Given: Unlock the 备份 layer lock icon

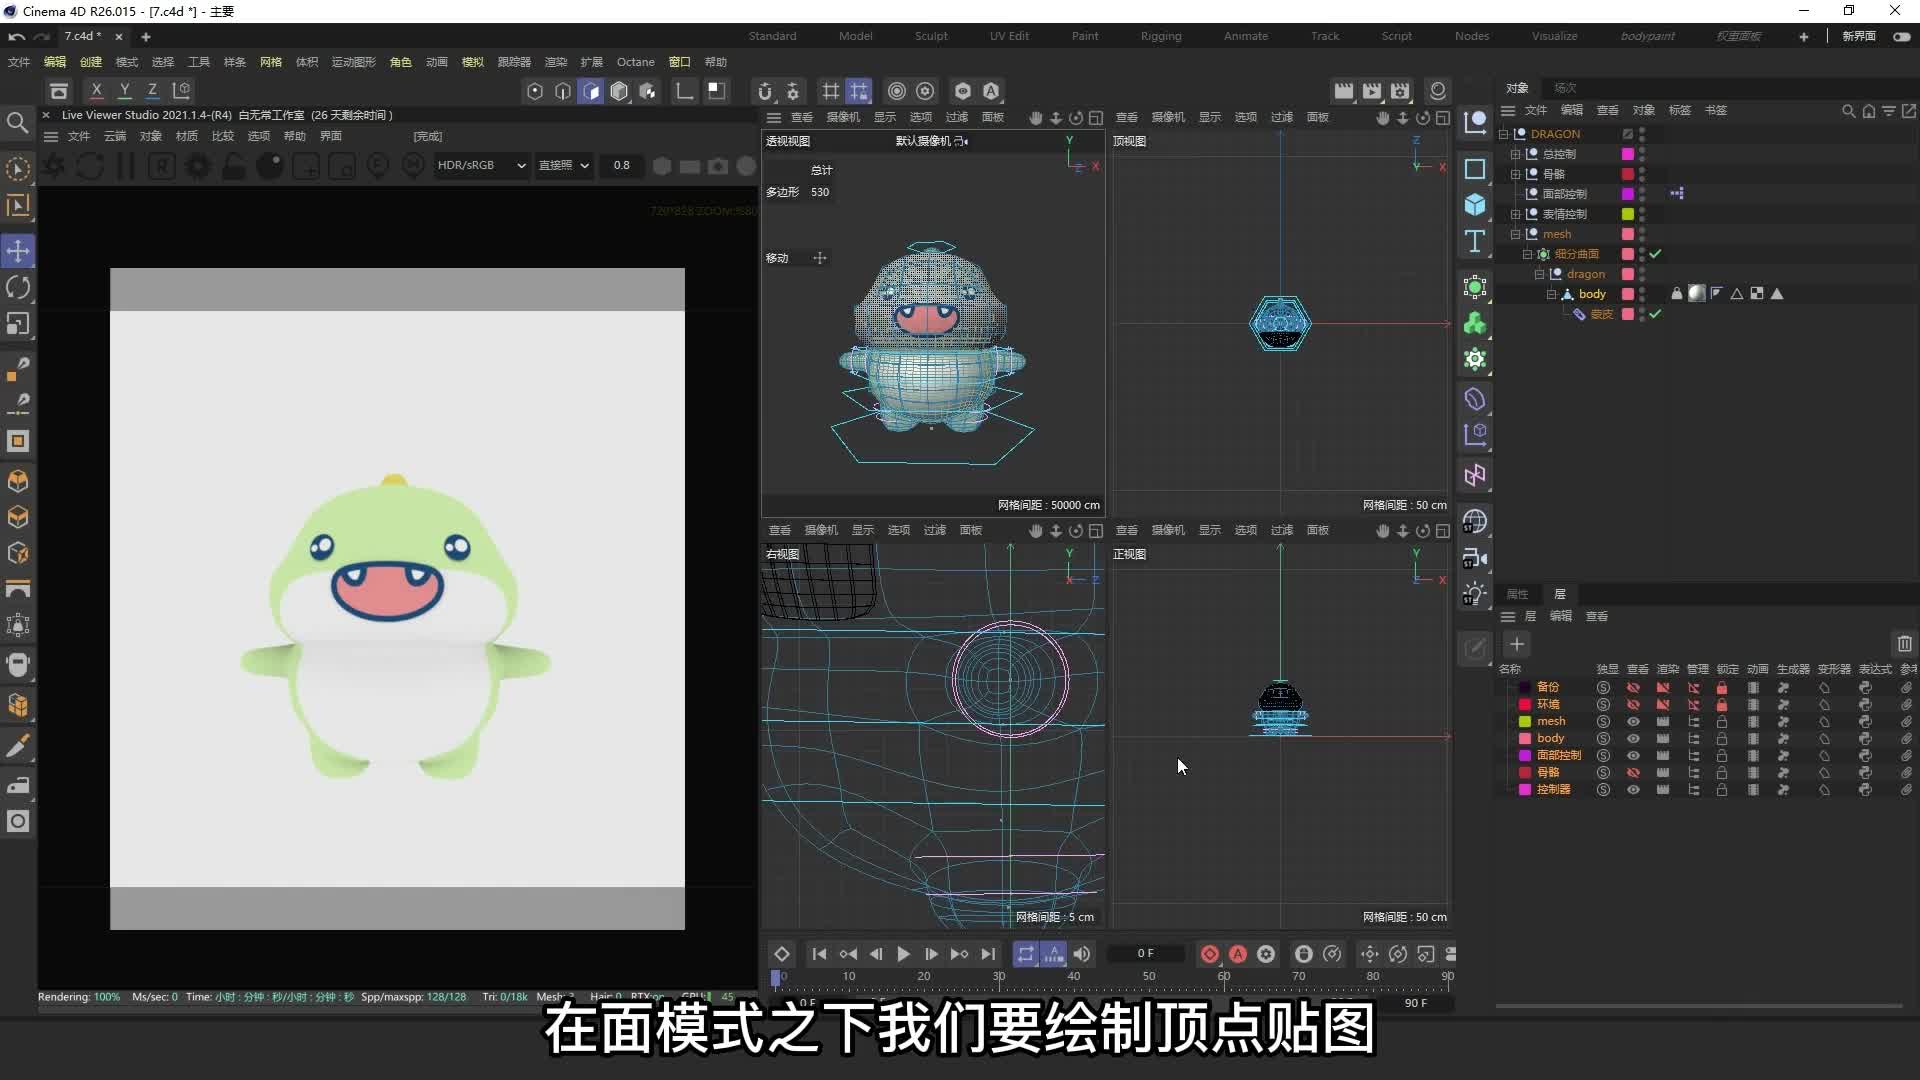Looking at the screenshot, I should pos(1722,688).
